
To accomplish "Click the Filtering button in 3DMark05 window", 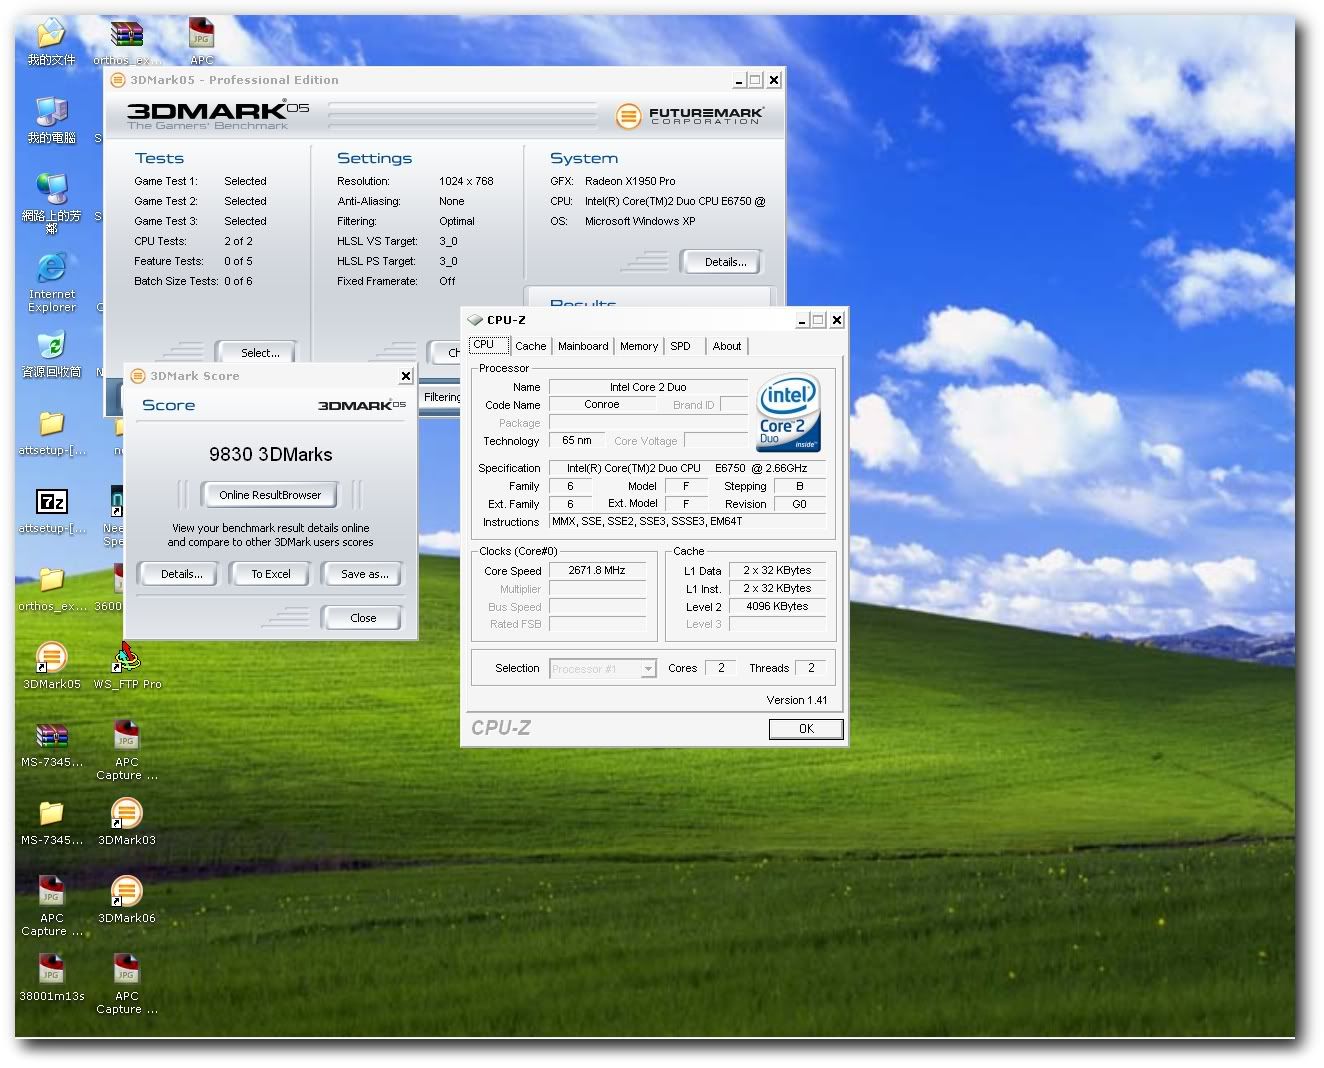I will coord(441,397).
